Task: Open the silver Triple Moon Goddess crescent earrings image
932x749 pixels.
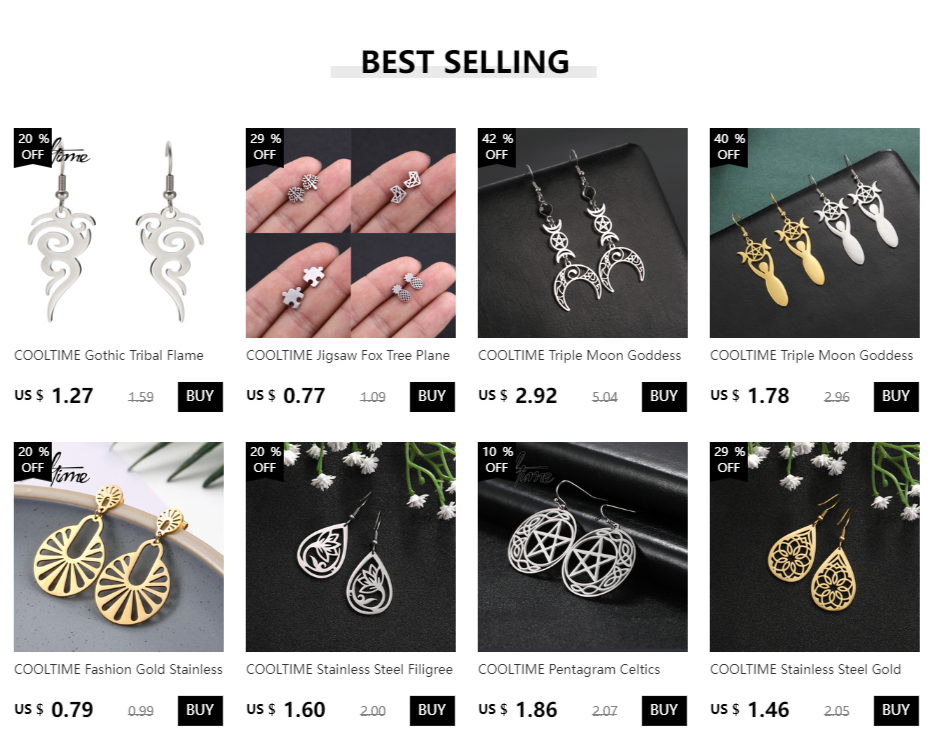Action: tap(582, 233)
